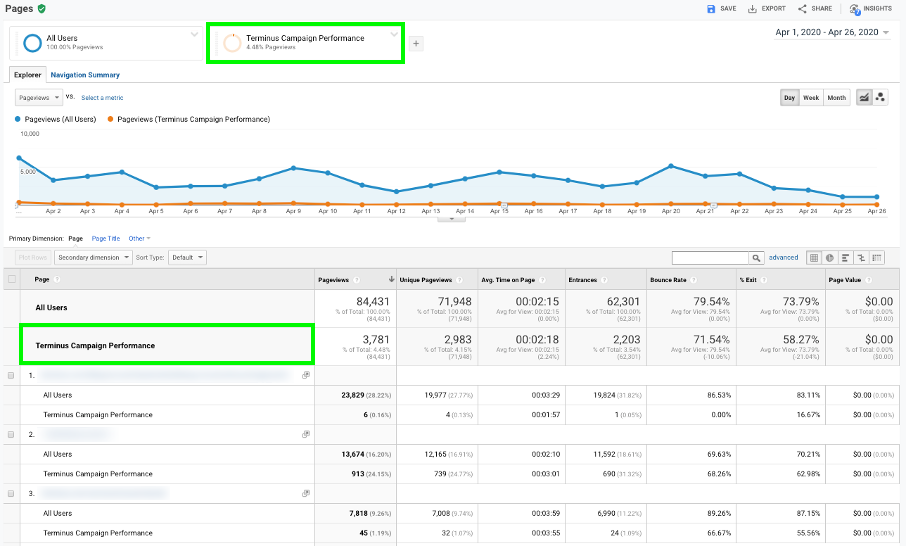The height and width of the screenshot is (546, 906).
Task: Switch chart to line chart view
Action: click(x=864, y=98)
